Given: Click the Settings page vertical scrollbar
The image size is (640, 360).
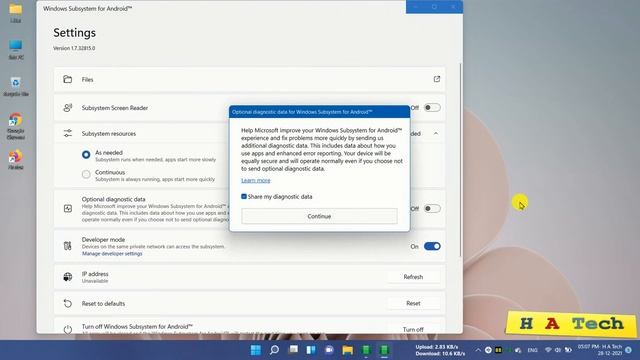Looking at the screenshot, I should tap(460, 160).
